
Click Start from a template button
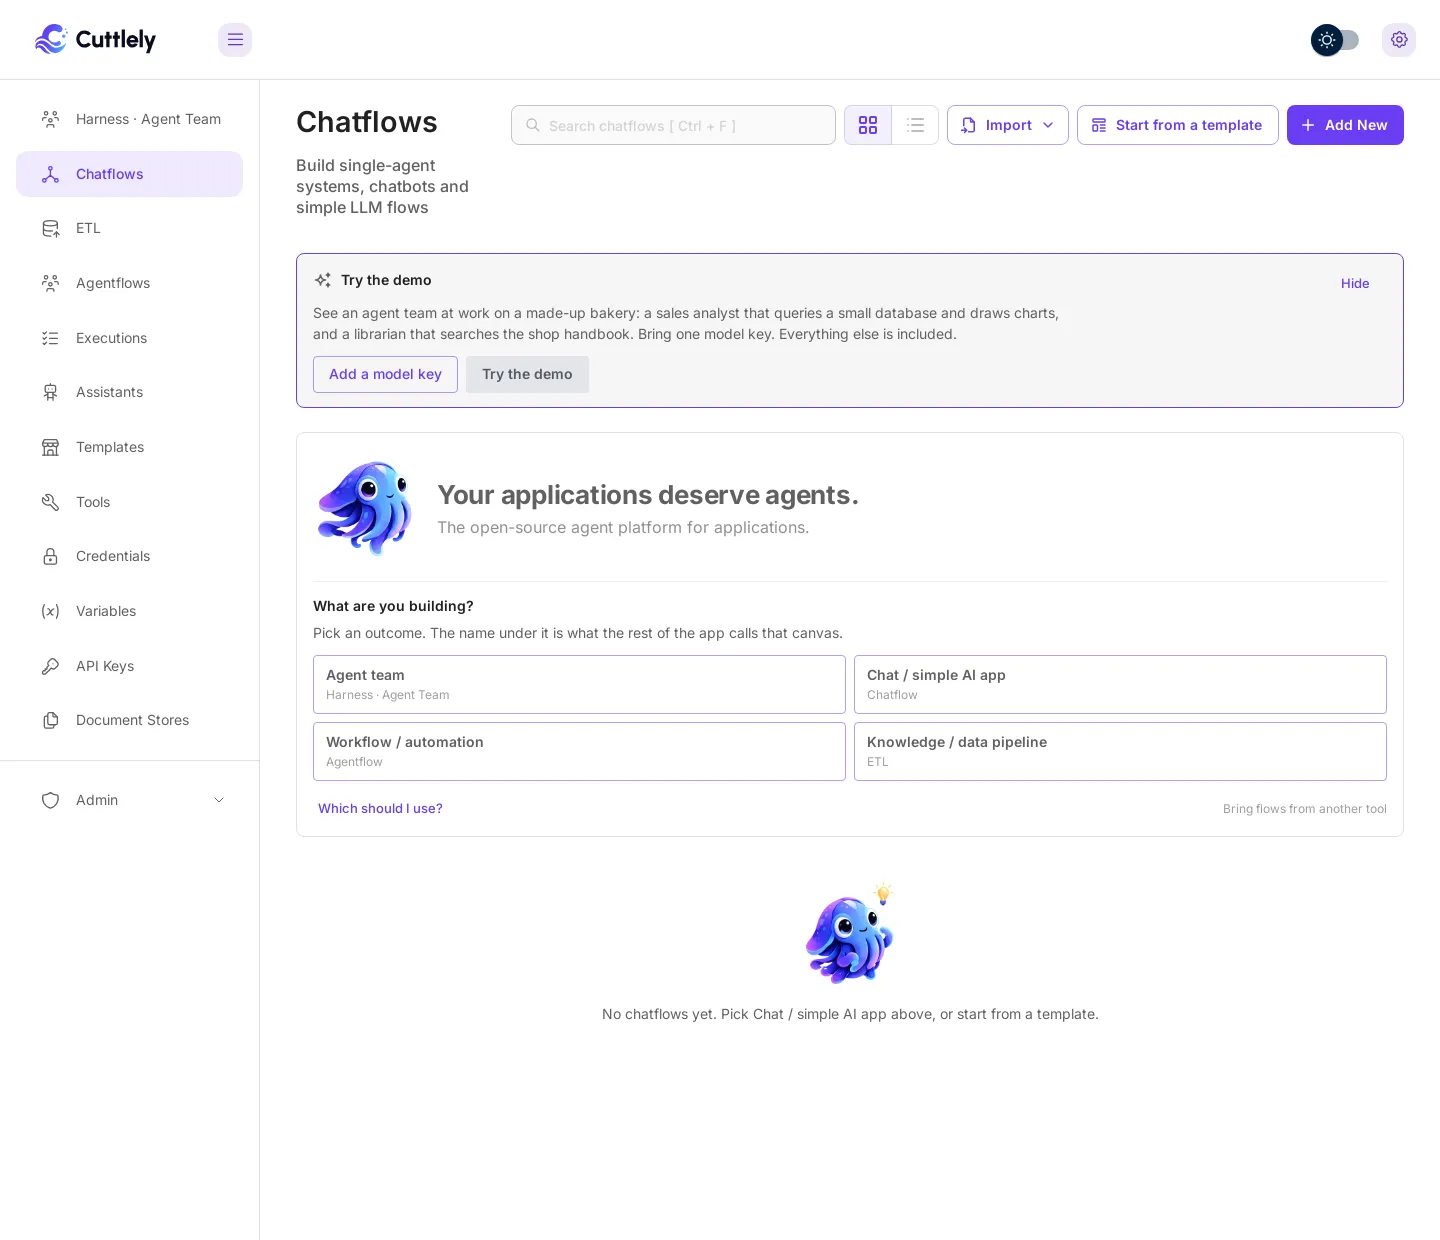[x=1178, y=125]
